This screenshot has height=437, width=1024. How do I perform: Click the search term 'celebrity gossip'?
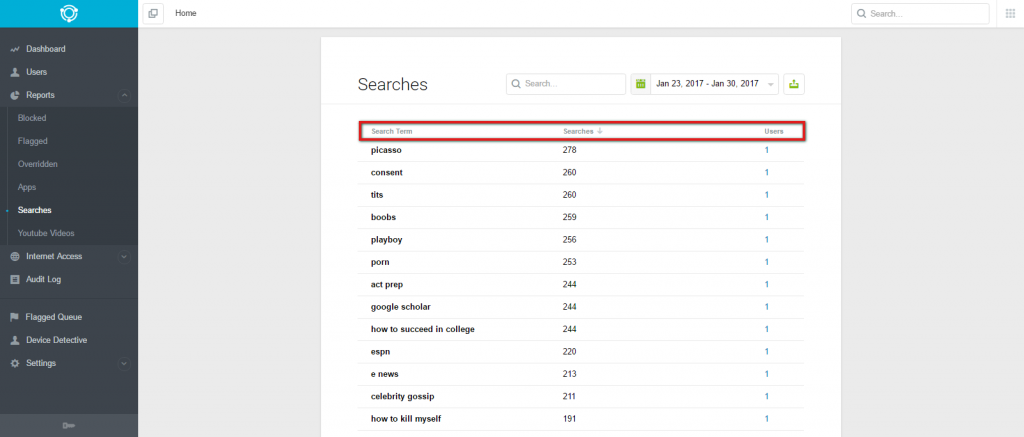point(402,397)
